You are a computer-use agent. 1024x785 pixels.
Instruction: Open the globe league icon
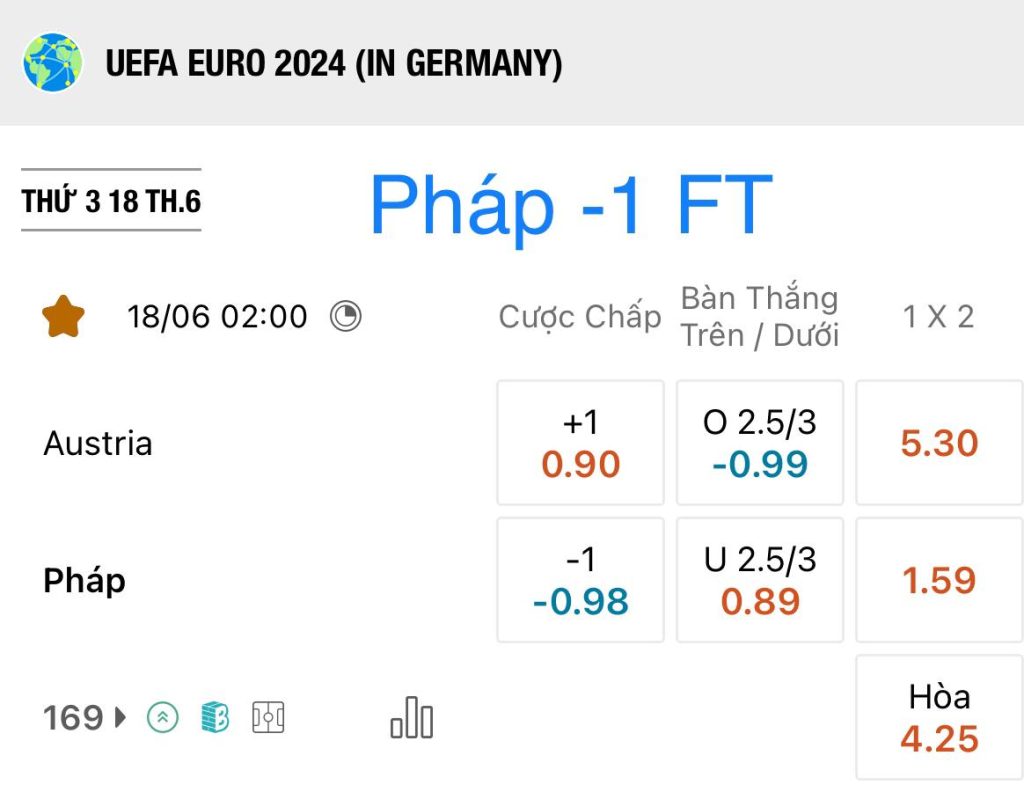[x=53, y=63]
